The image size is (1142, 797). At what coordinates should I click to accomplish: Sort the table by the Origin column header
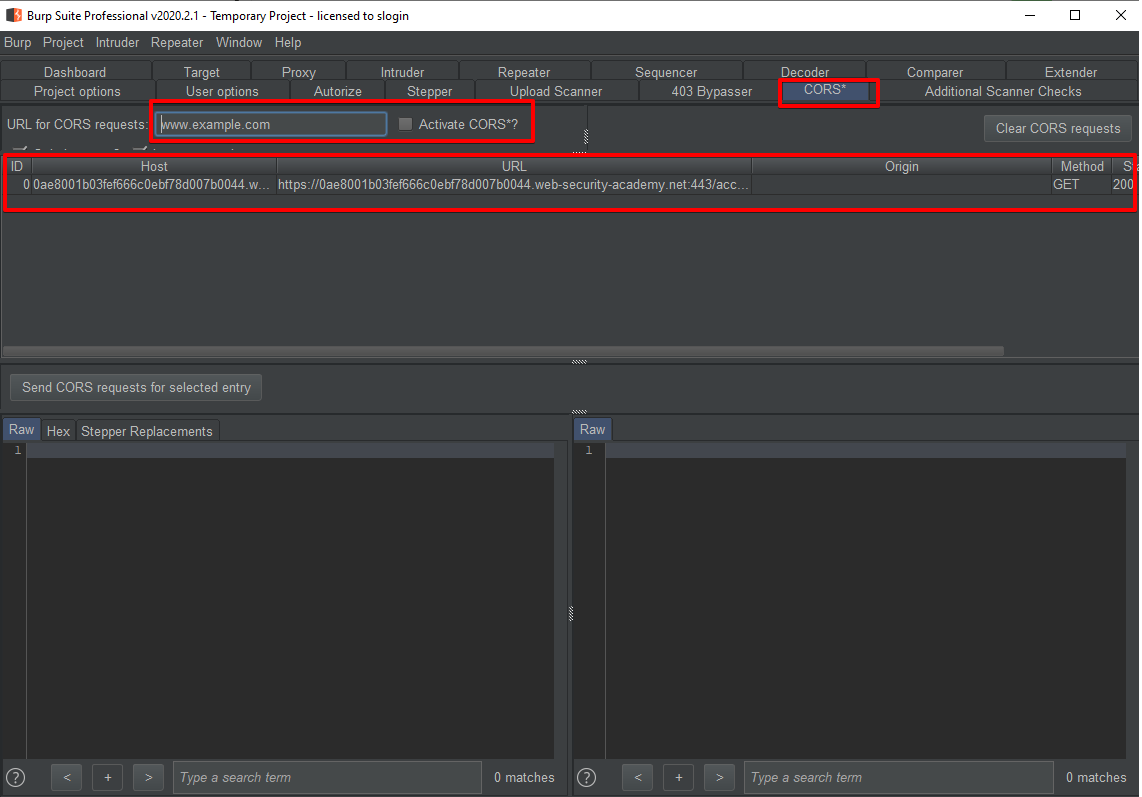pyautogui.click(x=902, y=166)
